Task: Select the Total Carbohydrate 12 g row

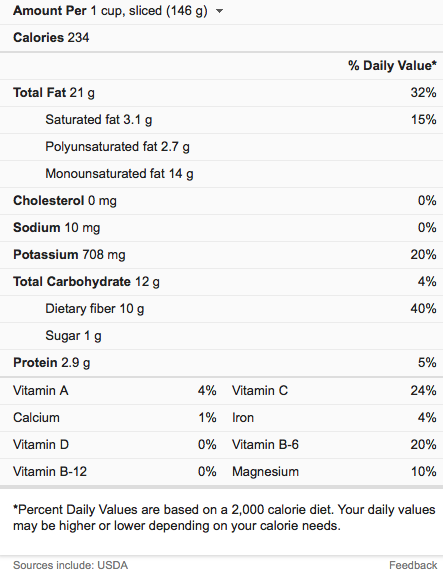Action: [x=222, y=282]
